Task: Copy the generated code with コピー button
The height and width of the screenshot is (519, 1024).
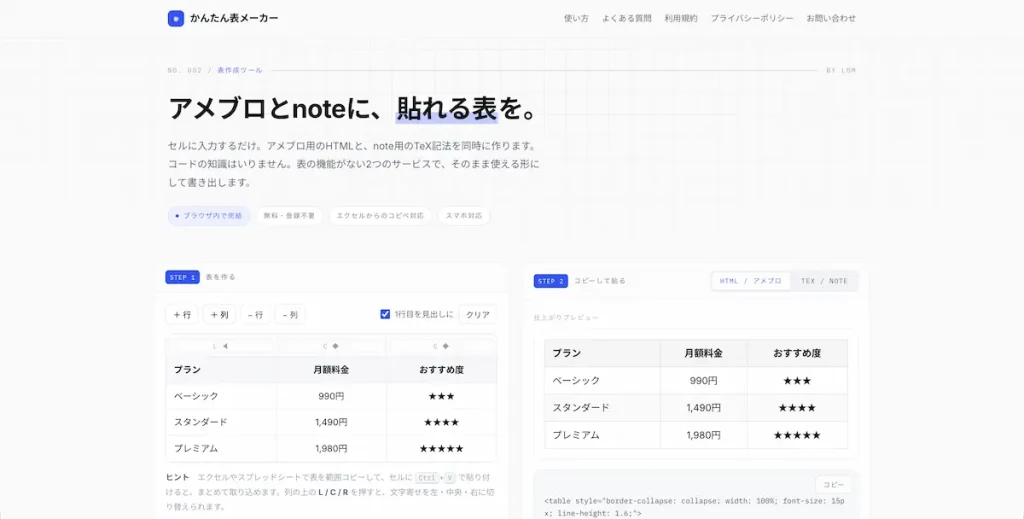Action: click(x=833, y=484)
